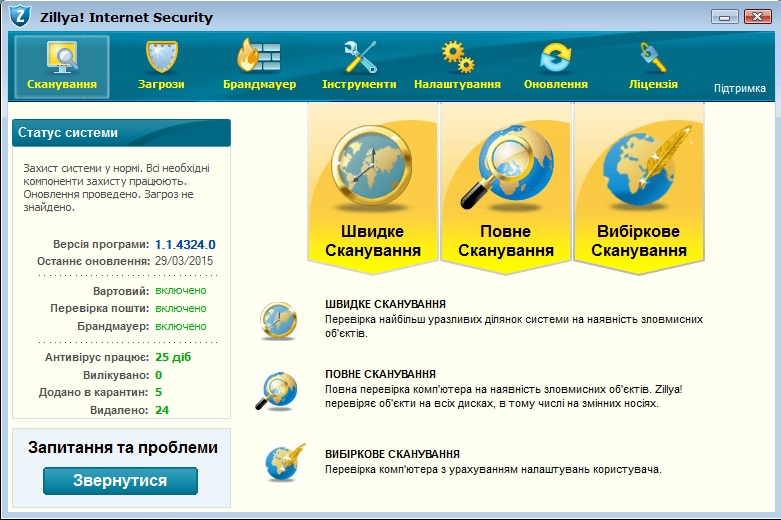This screenshot has height=520, width=781.
Task: Click the full scan magnifier globe icon in list
Action: [x=276, y=389]
